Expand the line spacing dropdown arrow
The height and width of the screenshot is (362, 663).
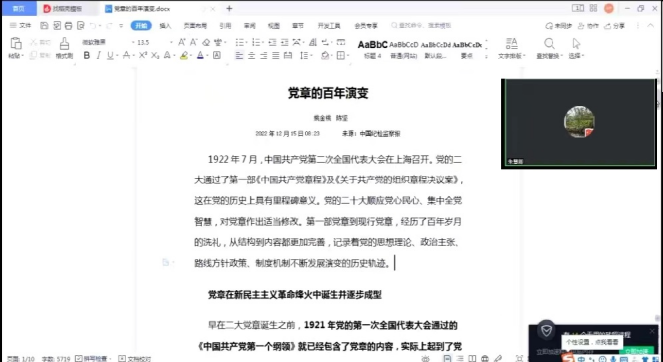(x=312, y=55)
